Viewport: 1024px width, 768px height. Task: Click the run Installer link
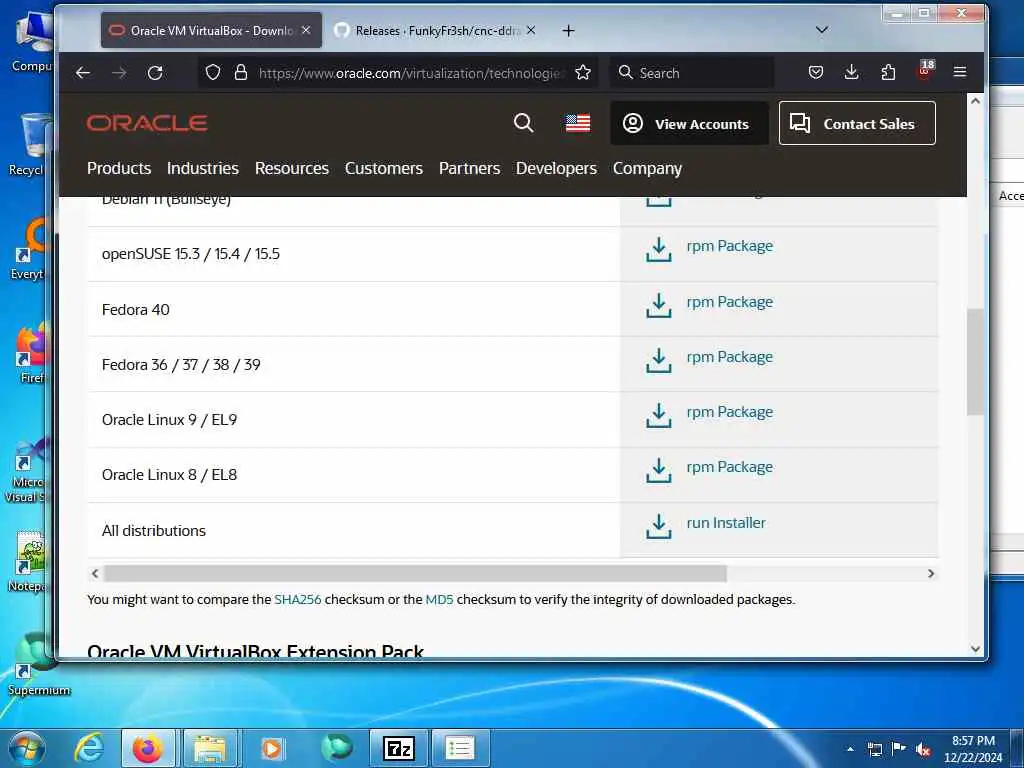coord(726,522)
